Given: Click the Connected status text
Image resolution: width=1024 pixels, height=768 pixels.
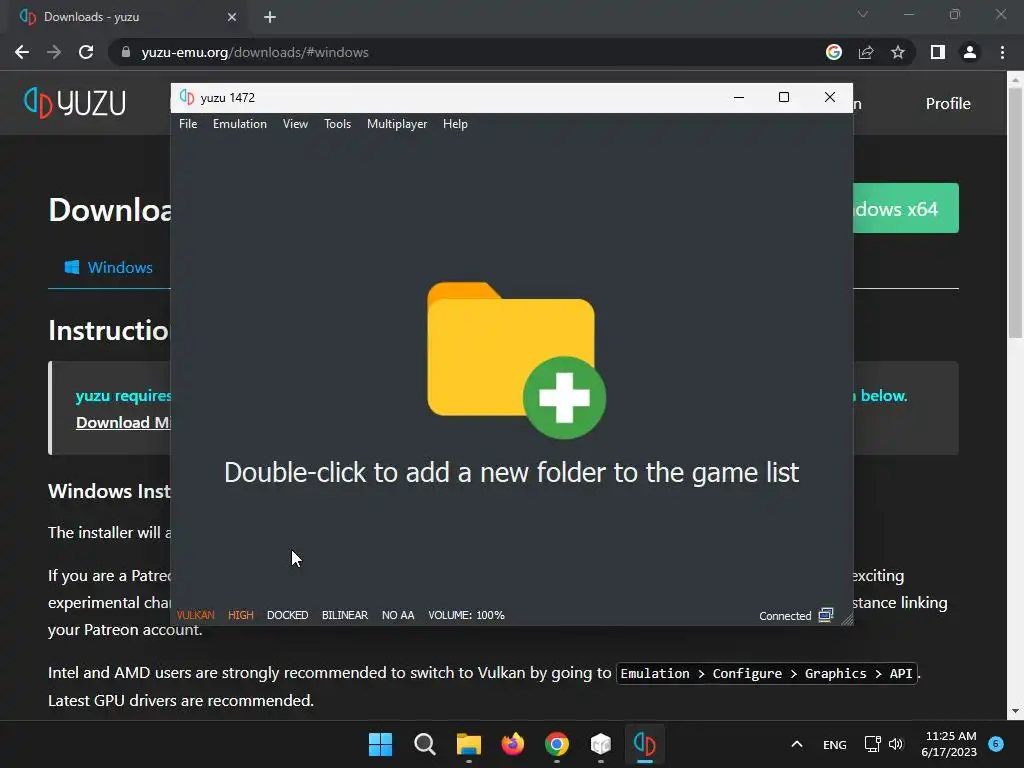Looking at the screenshot, I should [x=785, y=616].
